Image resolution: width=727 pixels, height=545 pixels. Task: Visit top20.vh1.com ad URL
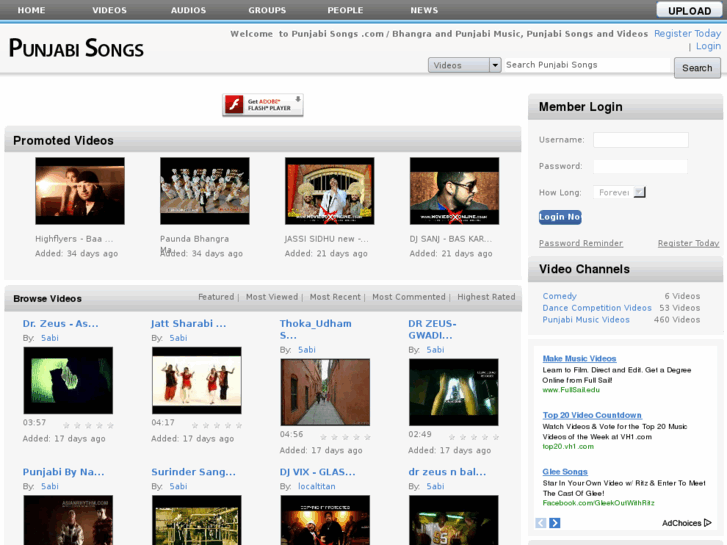pos(568,447)
